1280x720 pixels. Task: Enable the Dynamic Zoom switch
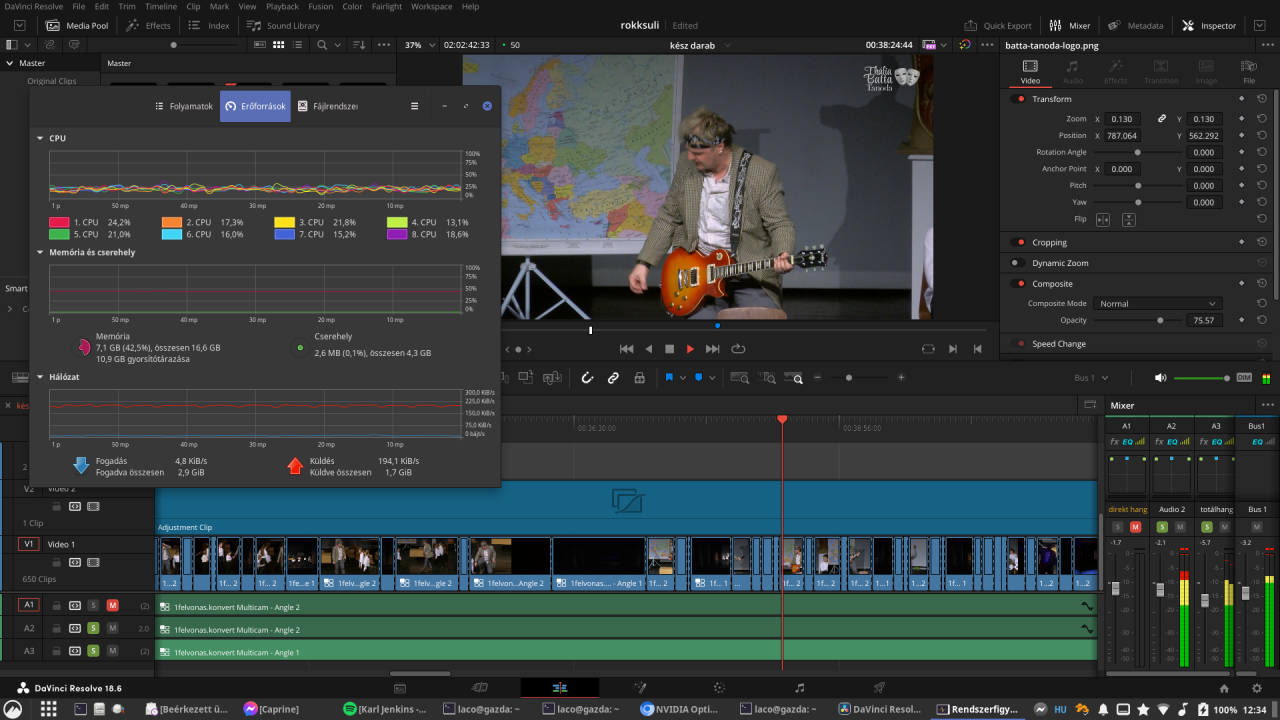pos(1019,263)
